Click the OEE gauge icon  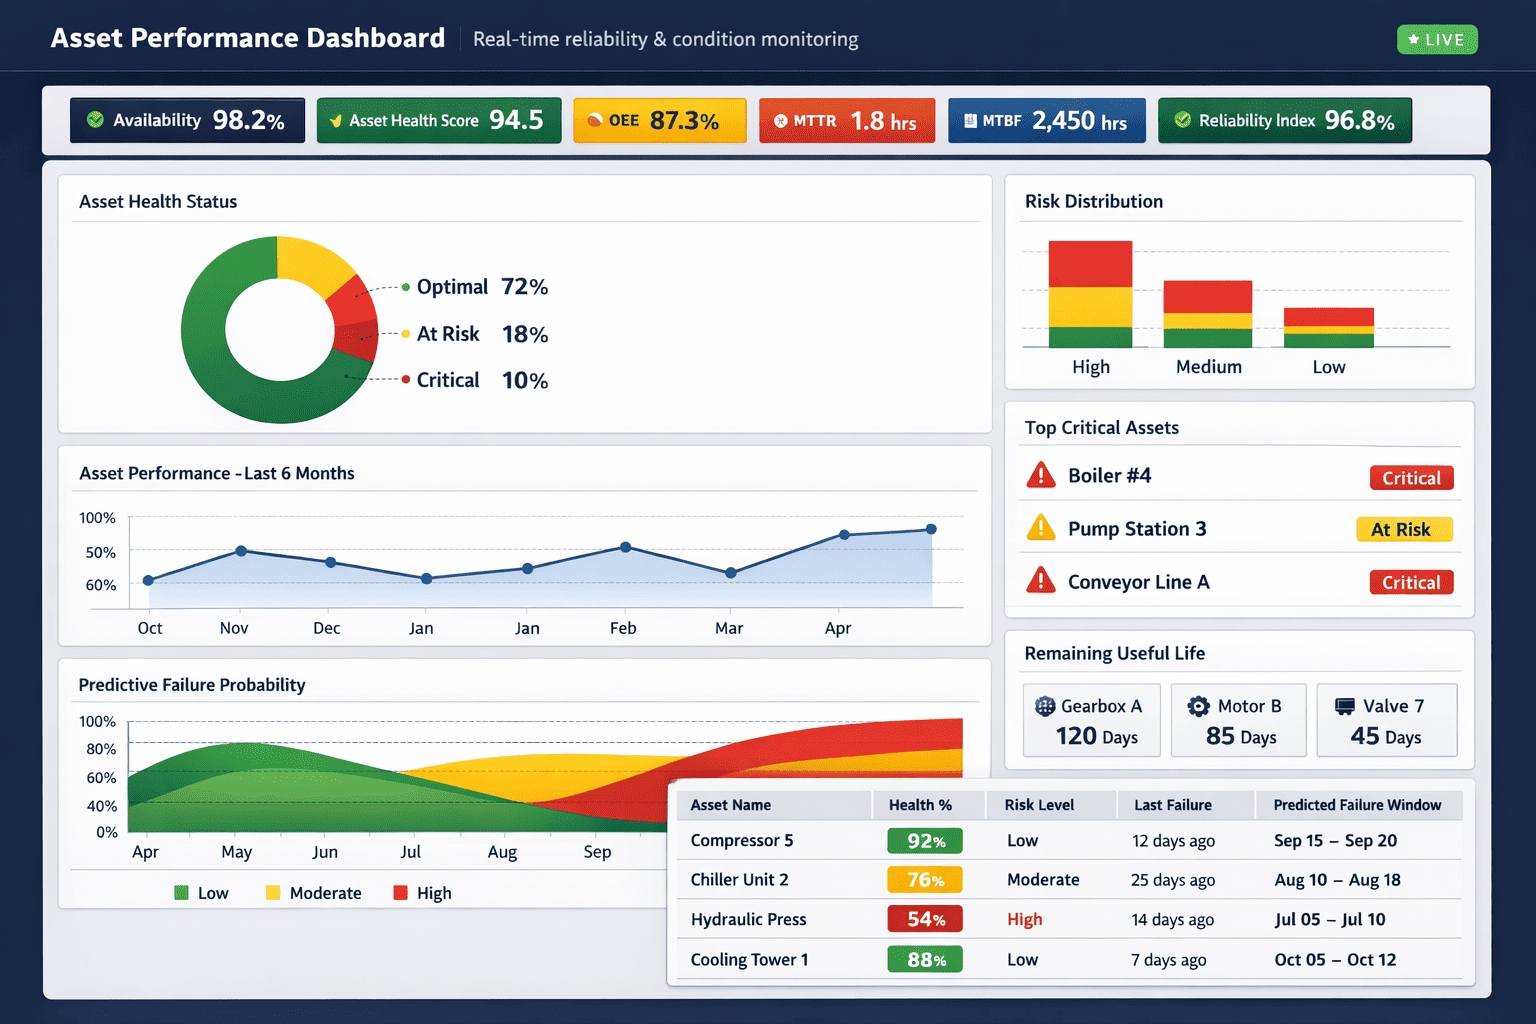click(595, 120)
